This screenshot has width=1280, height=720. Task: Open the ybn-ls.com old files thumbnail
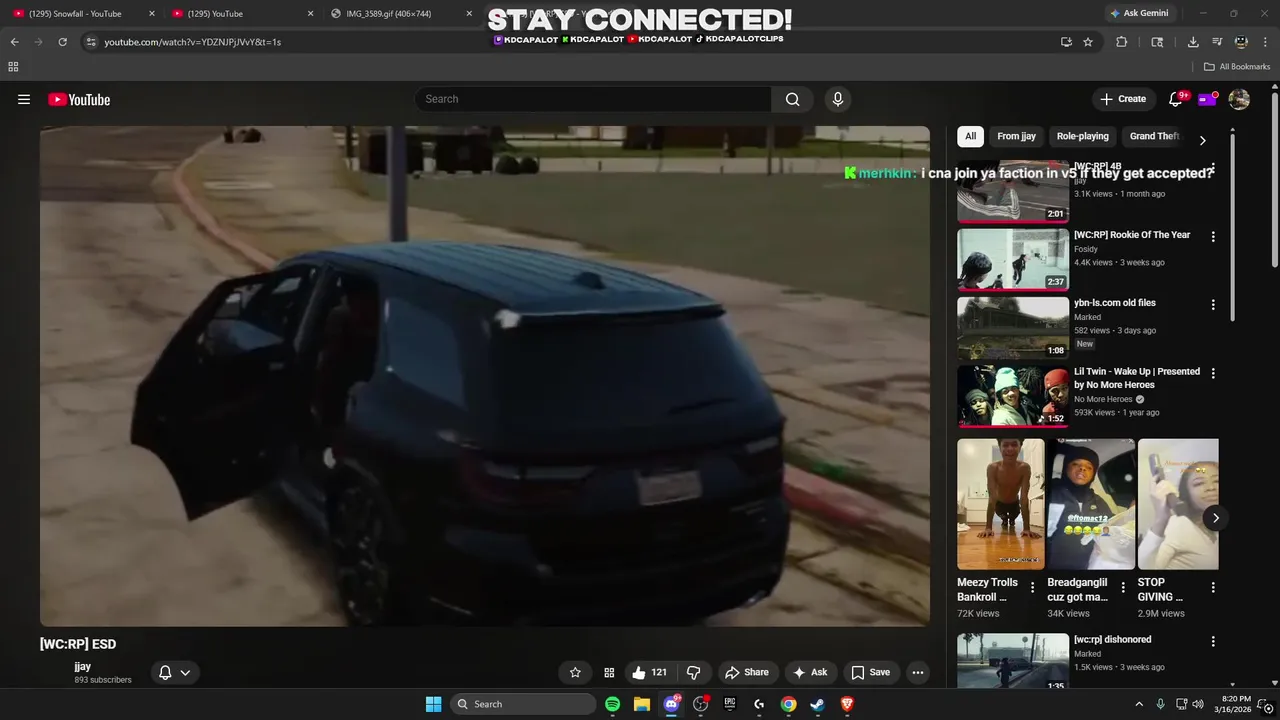(x=1013, y=327)
